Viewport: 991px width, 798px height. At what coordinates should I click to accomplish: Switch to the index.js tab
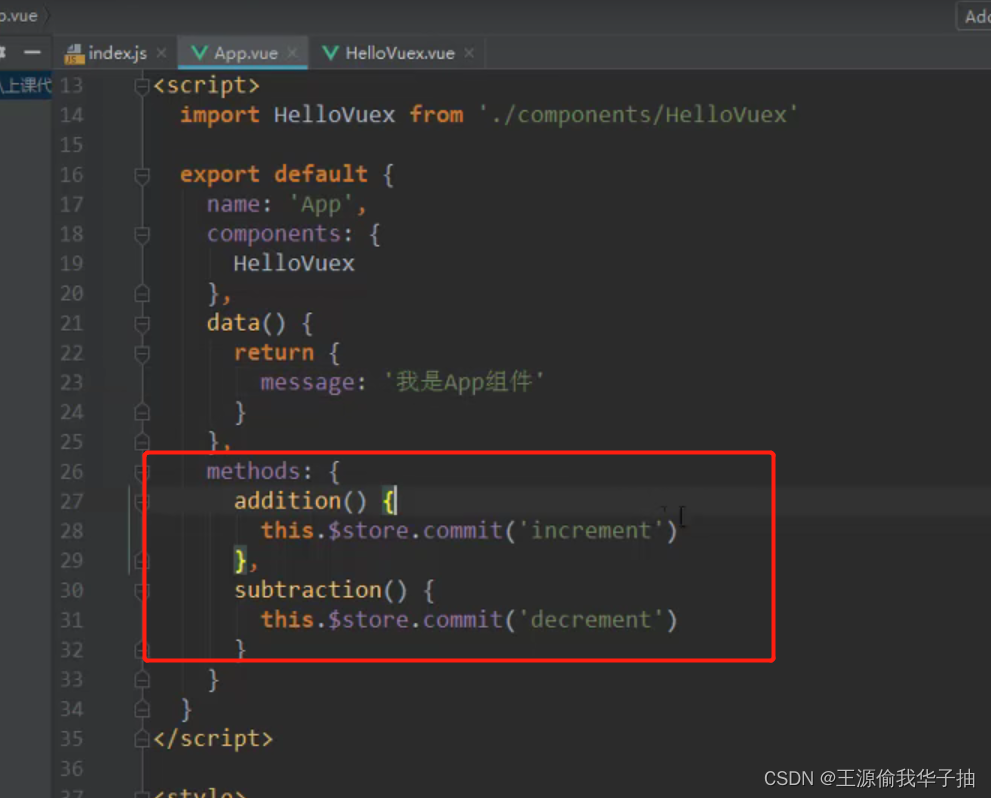click(x=116, y=53)
